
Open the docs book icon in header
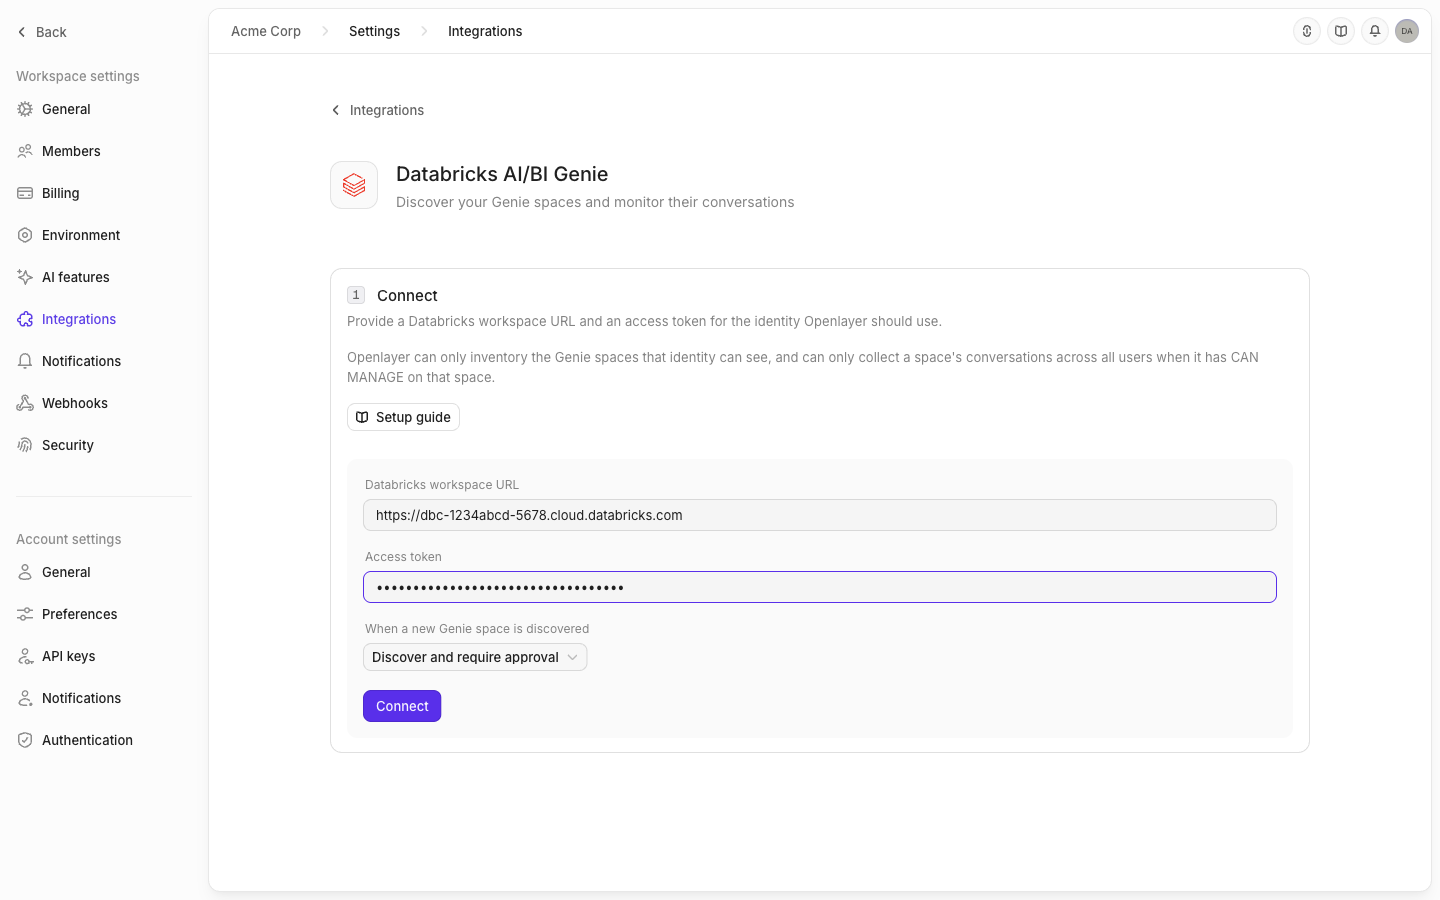click(1341, 31)
